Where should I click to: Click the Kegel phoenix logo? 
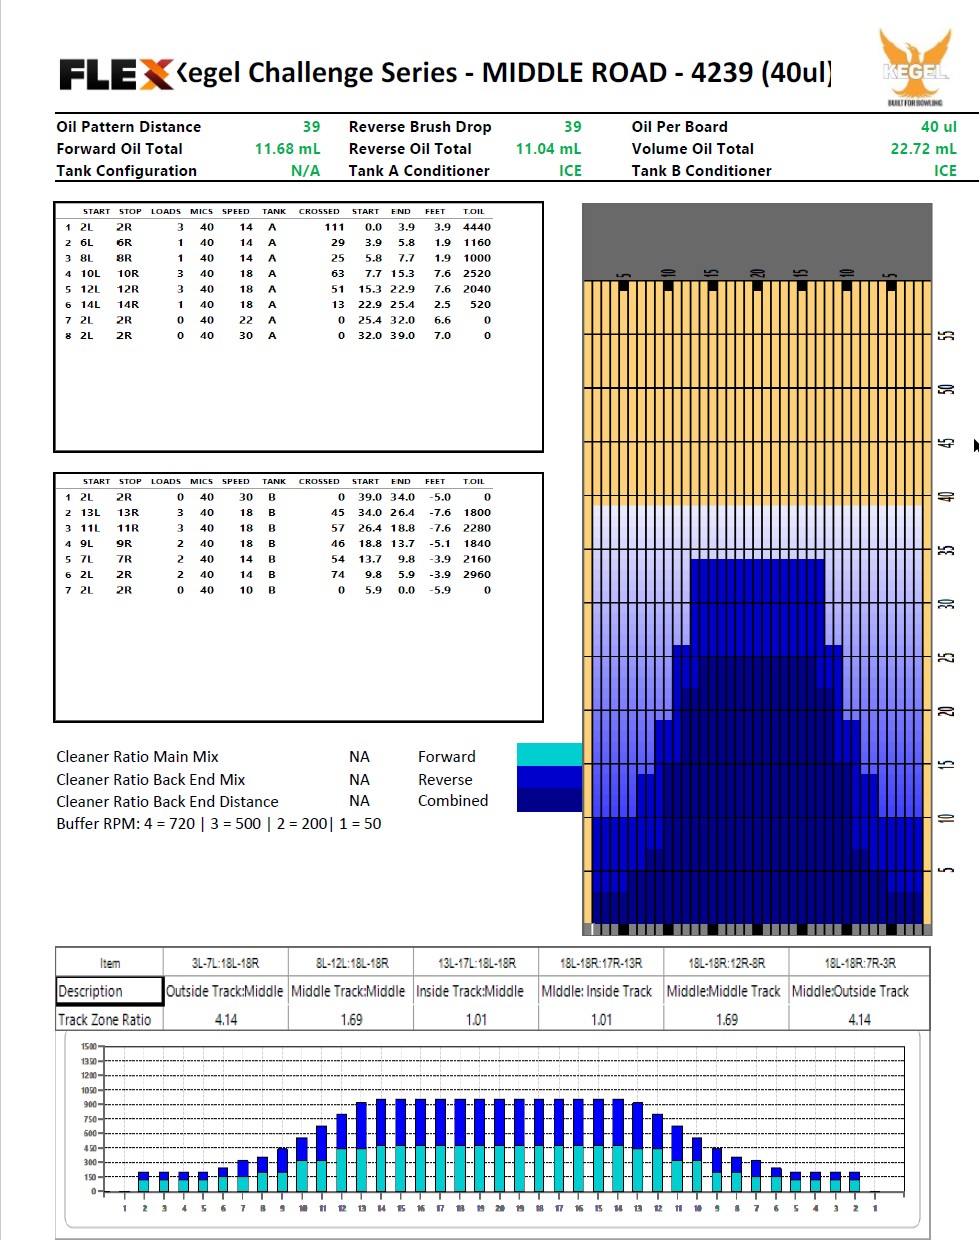pyautogui.click(x=914, y=66)
